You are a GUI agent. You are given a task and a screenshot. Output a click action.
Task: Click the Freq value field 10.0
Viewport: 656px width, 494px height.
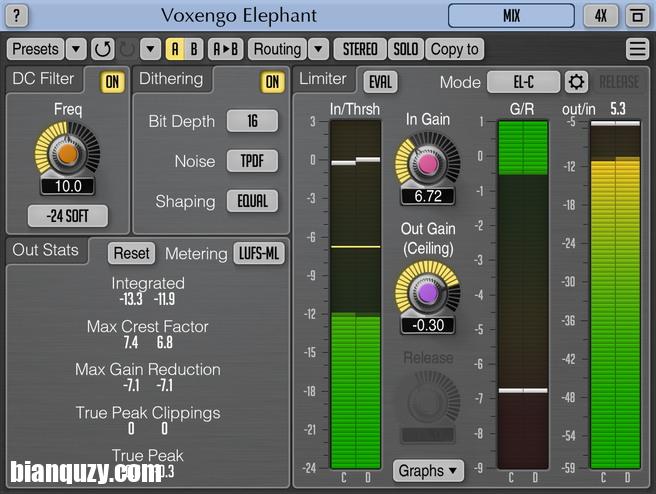coord(68,186)
